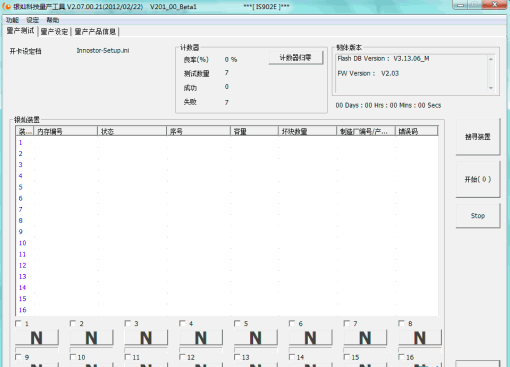Click the N status button under port 5
The width and height of the screenshot is (510, 367).
(256, 338)
